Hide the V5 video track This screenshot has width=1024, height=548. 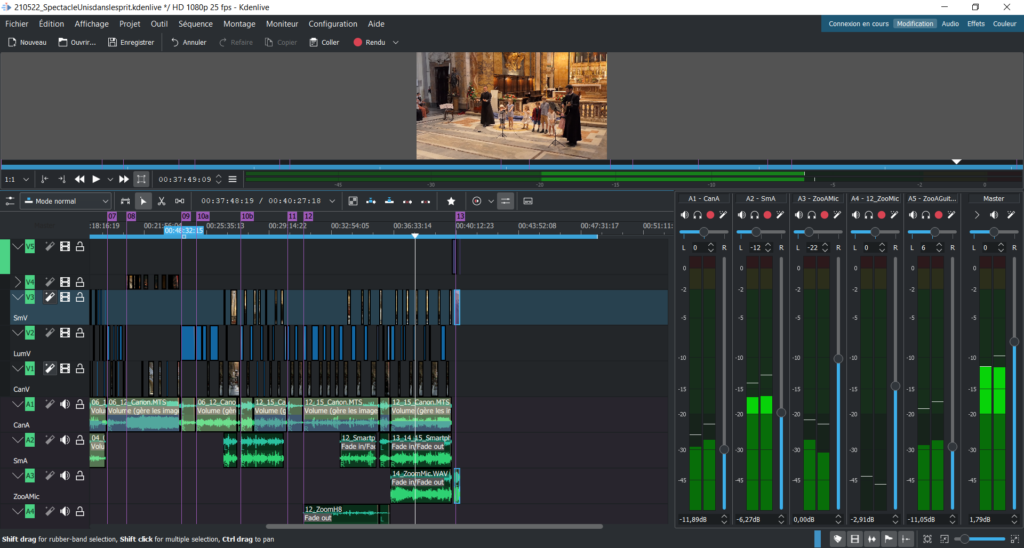(x=65, y=247)
